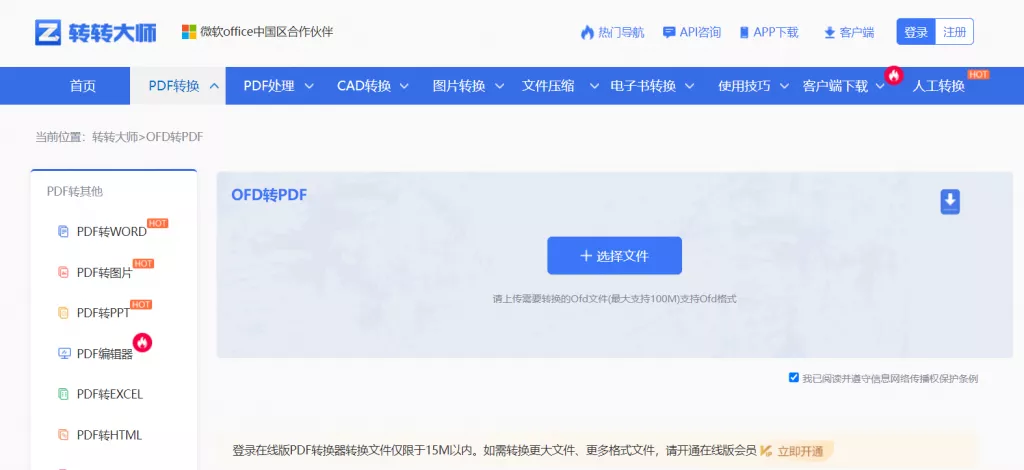Expand the CAD转换 dropdown chevron
This screenshot has width=1024, height=470.
click(x=404, y=86)
